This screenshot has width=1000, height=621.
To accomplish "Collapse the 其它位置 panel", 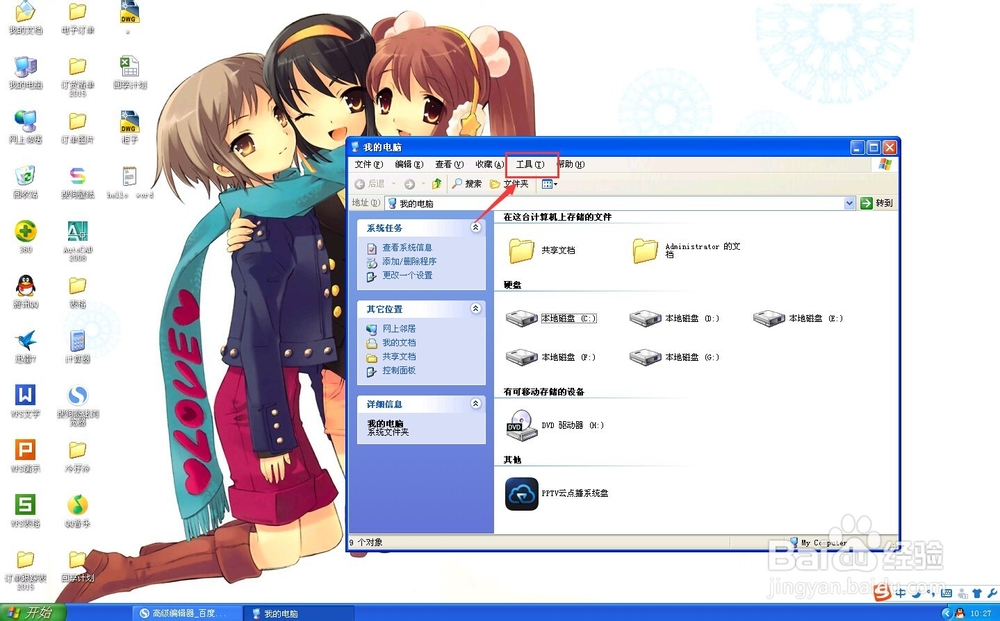I will tap(476, 309).
